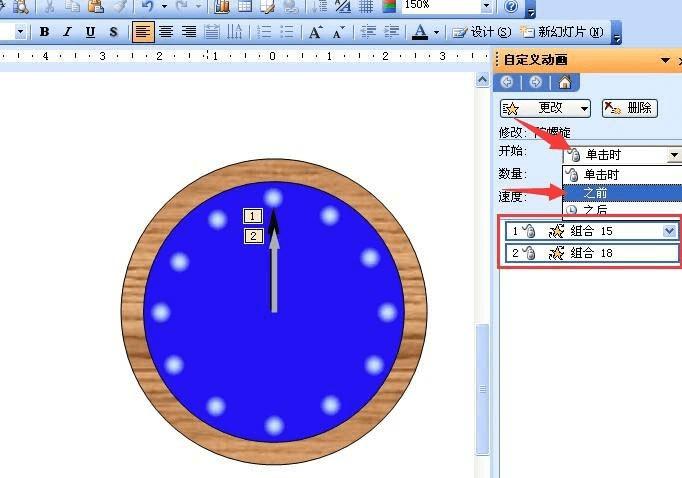682x478 pixels.
Task: Select the gray clock hand arrow
Action: point(274,272)
